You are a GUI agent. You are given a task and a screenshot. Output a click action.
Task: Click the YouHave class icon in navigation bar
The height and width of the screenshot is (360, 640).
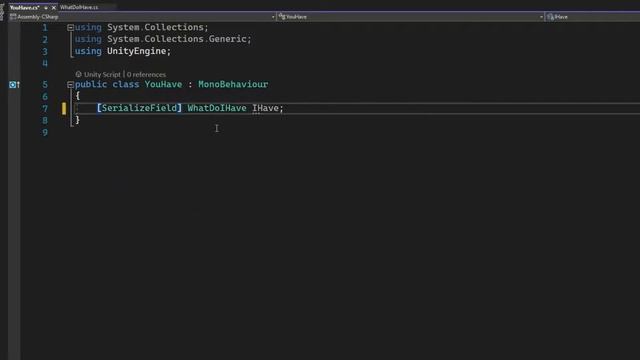282,17
